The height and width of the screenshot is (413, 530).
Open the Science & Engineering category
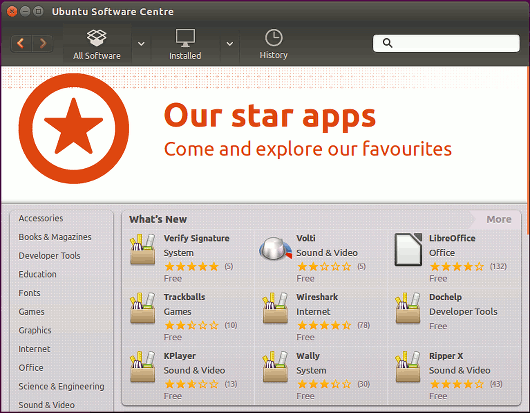61,386
